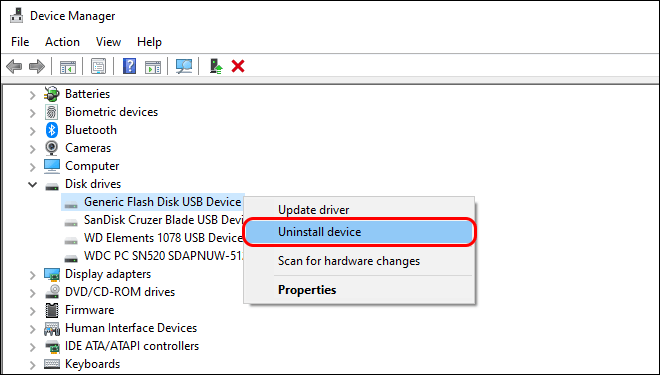Screen dimensions: 660x375
Task: Open the Action menu
Action: pyautogui.click(x=62, y=42)
